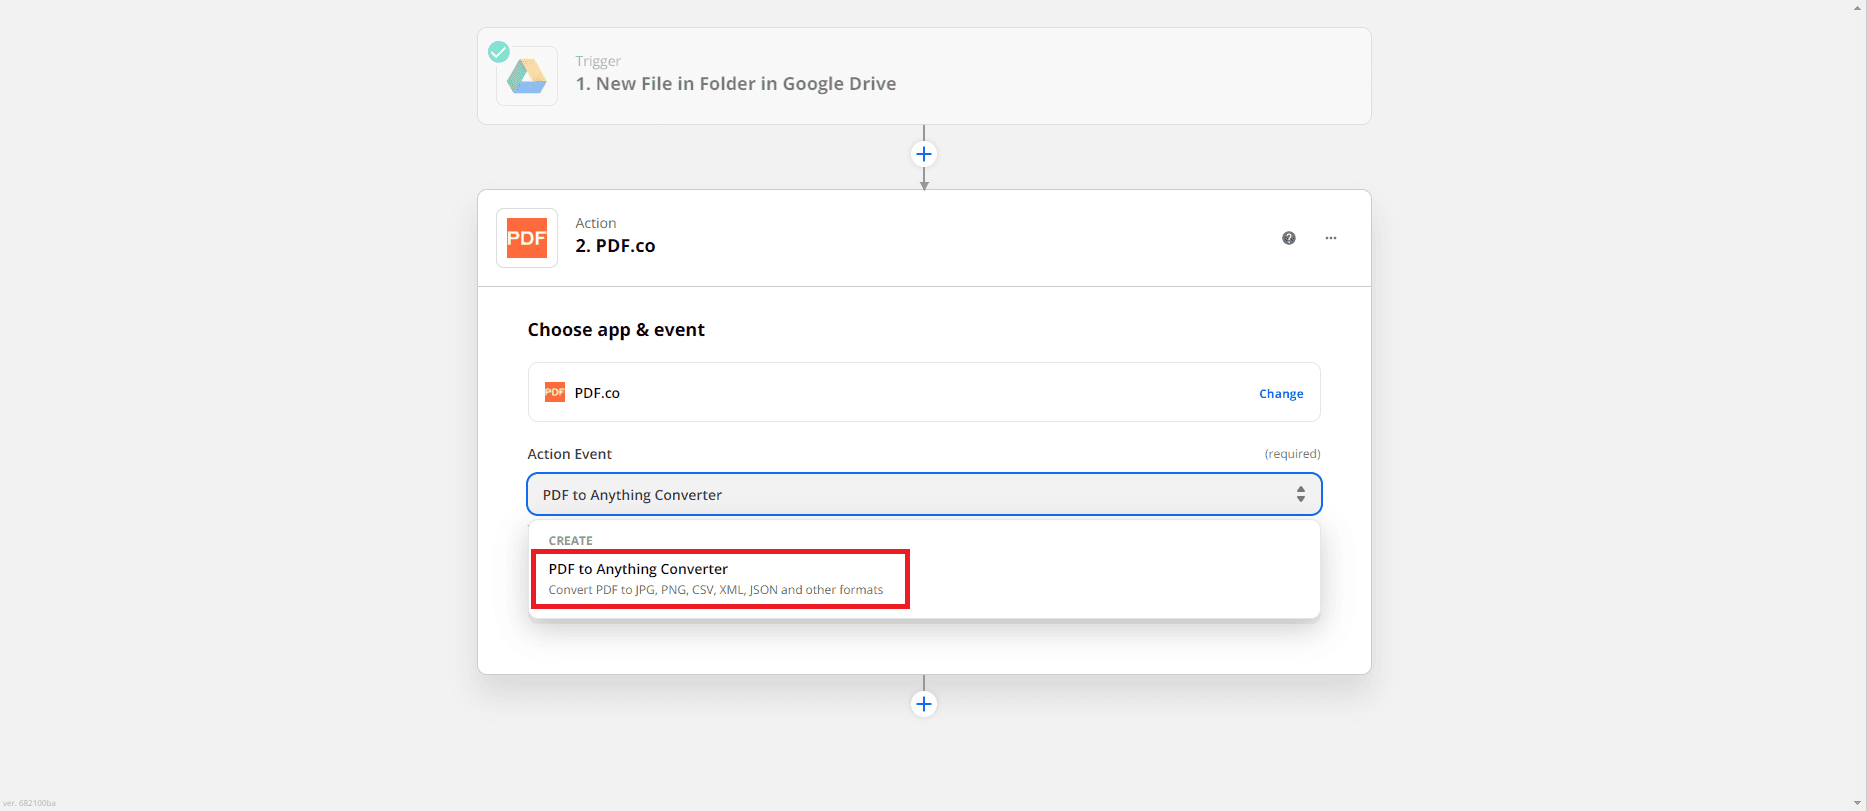Click the Action Event field label
Image resolution: width=1867 pixels, height=811 pixels.
click(x=569, y=454)
